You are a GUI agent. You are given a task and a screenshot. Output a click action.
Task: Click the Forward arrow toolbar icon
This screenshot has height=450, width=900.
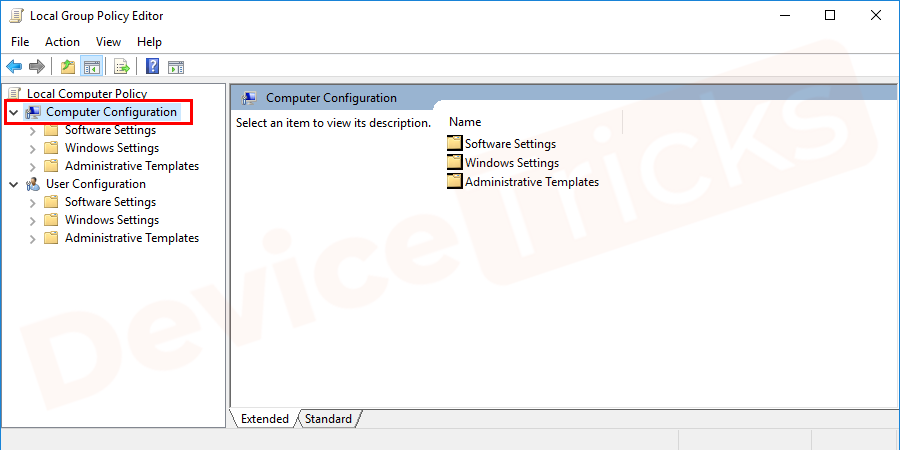click(37, 67)
